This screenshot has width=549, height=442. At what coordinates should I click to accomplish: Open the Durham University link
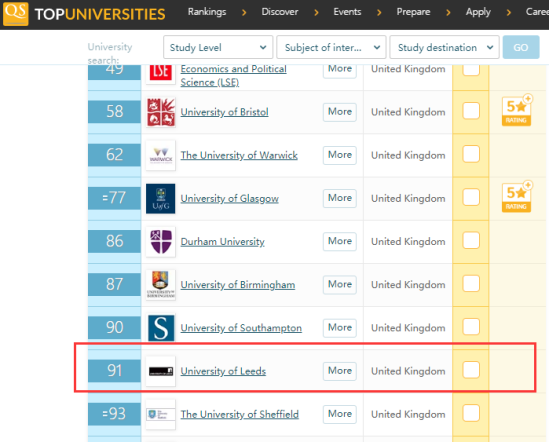click(x=222, y=242)
